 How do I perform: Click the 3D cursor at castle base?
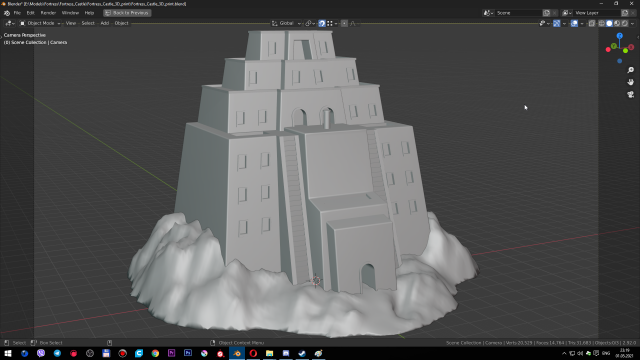click(316, 280)
